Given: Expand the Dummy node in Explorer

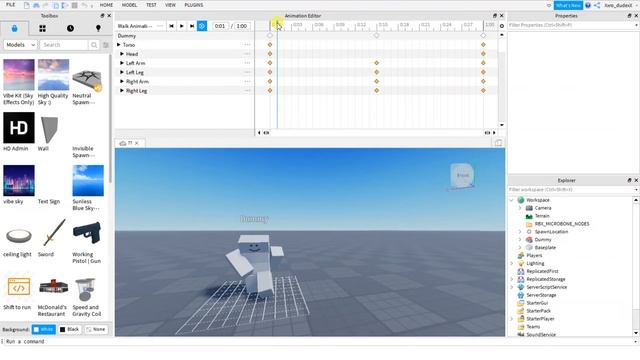Looking at the screenshot, I should pos(520,240).
